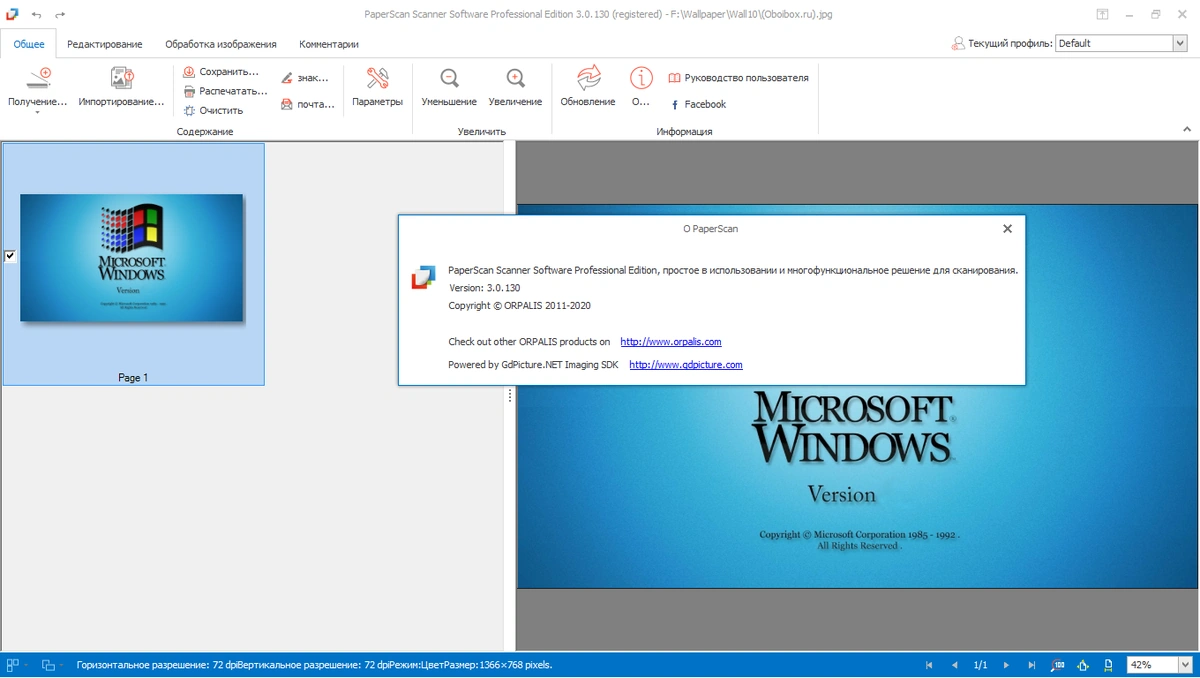Click Увеличение zoom in magnifier
The height and width of the screenshot is (678, 1200).
point(515,79)
